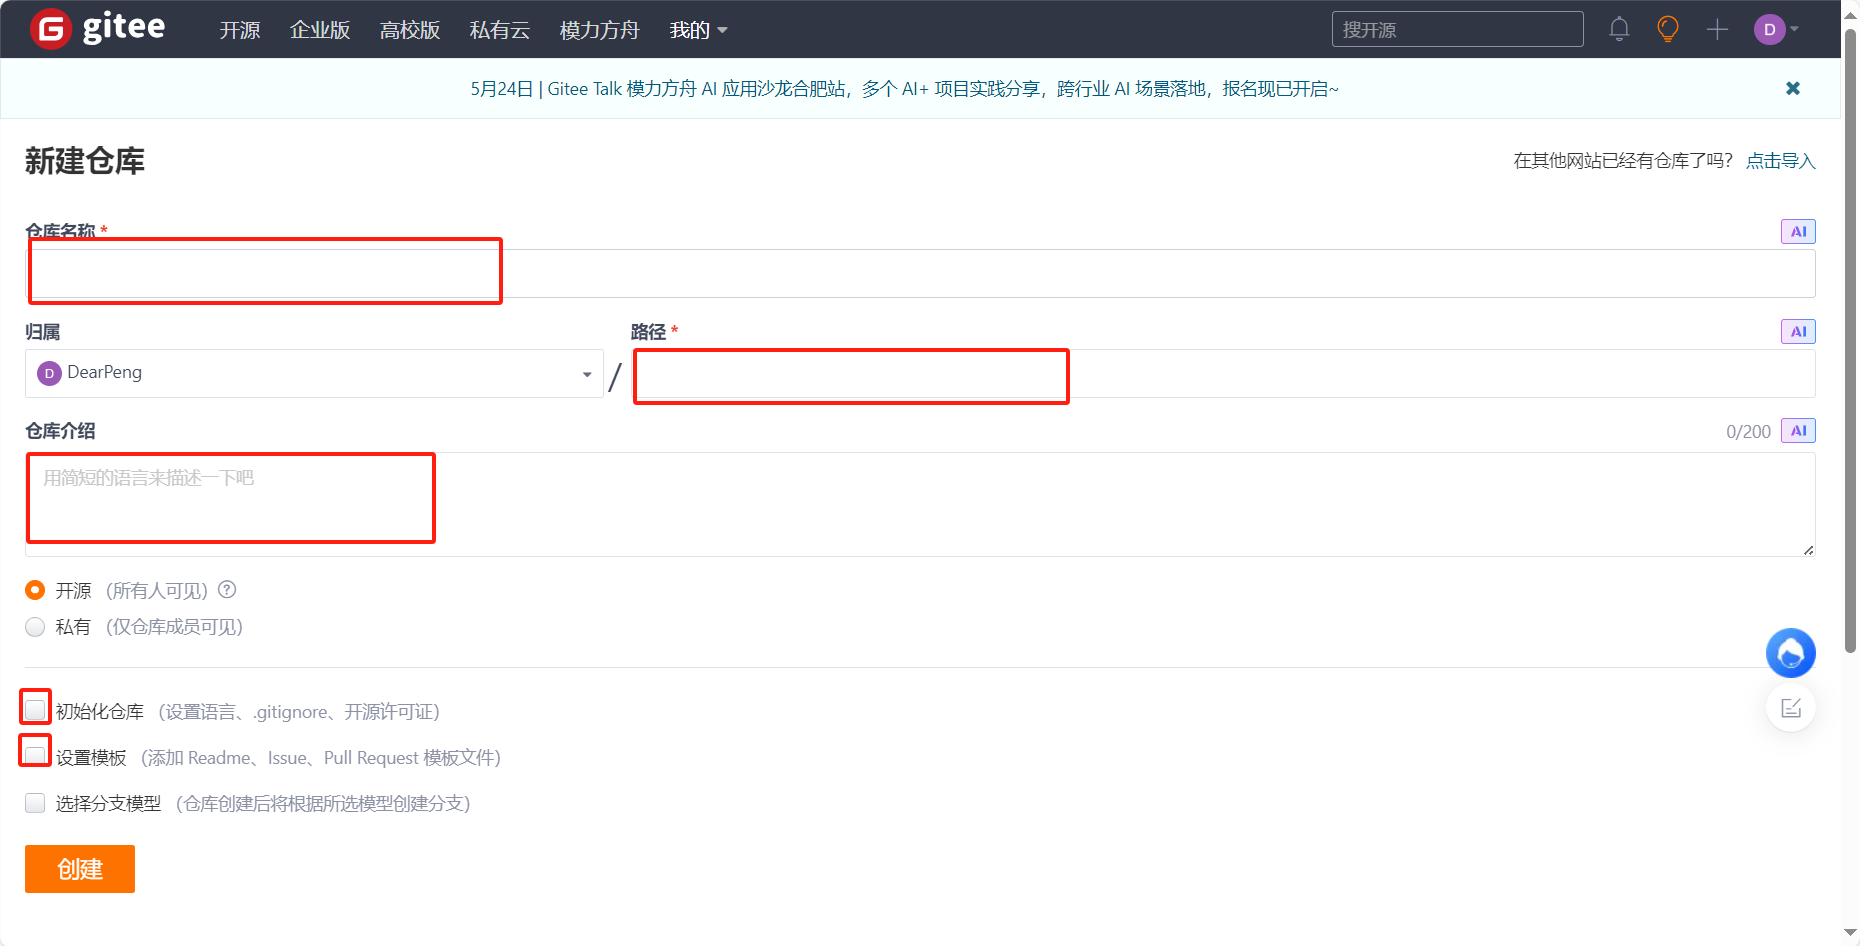Open the floating feedback edit icon

pyautogui.click(x=1791, y=708)
